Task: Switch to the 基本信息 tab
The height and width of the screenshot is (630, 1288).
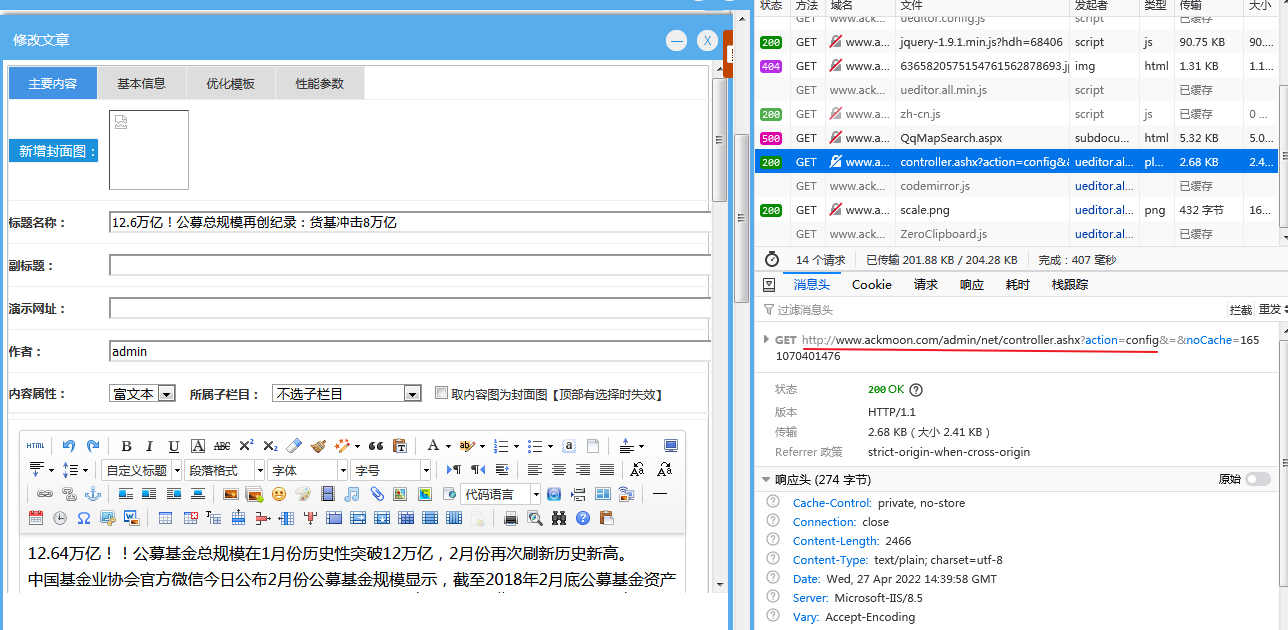Action: pos(141,83)
